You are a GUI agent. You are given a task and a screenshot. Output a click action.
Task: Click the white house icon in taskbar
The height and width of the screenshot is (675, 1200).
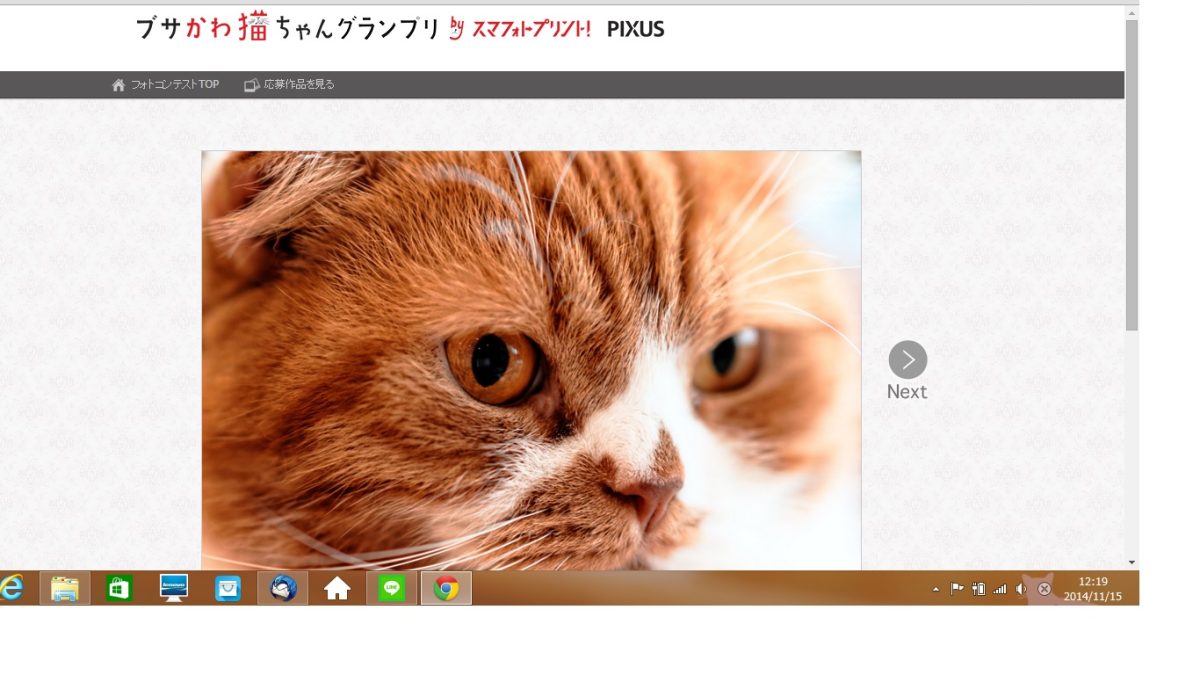[x=338, y=588]
